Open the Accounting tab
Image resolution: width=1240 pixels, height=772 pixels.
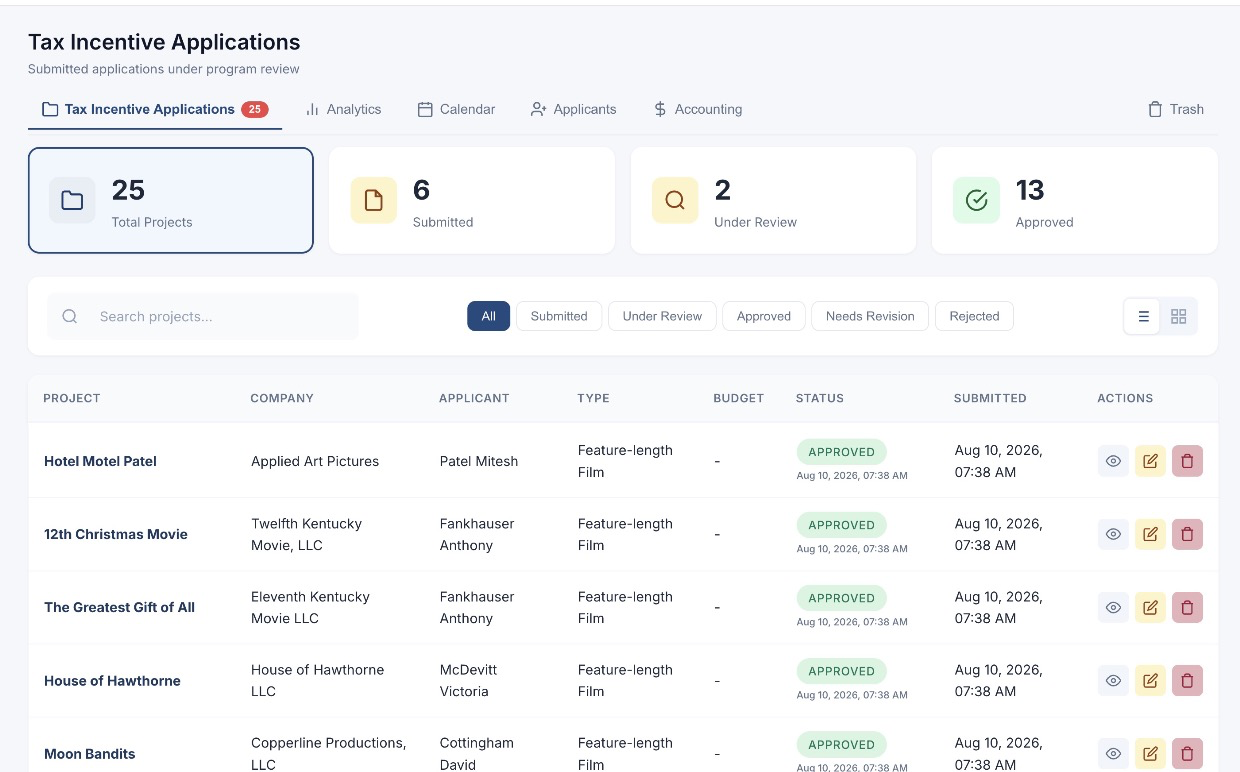(x=697, y=109)
